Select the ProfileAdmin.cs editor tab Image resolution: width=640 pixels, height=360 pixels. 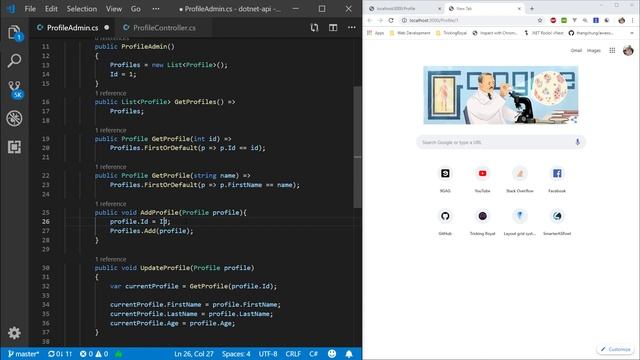[x=72, y=28]
